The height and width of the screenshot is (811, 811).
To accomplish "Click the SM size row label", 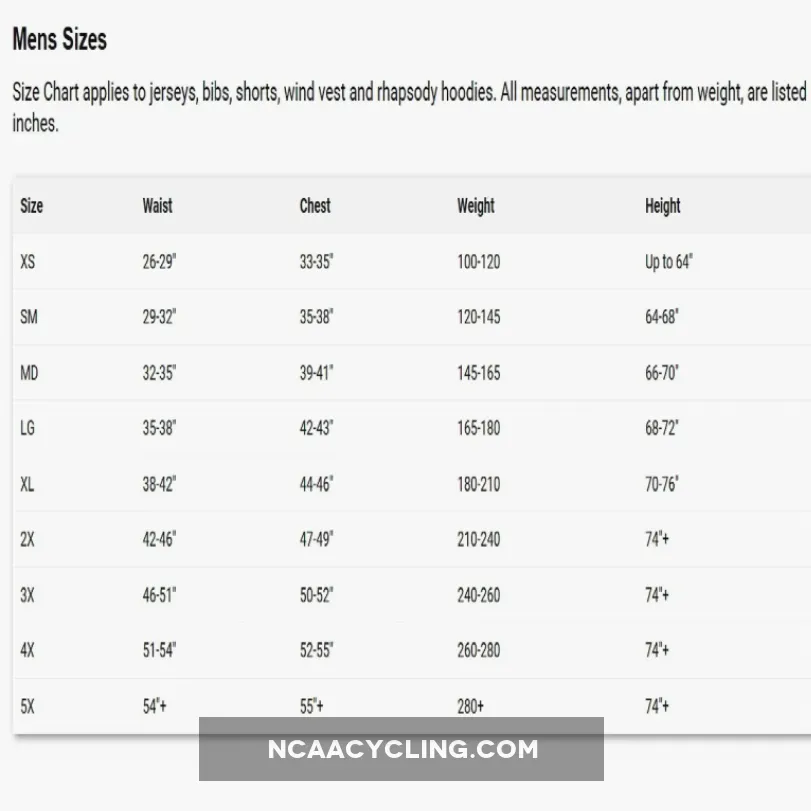I will coord(29,317).
